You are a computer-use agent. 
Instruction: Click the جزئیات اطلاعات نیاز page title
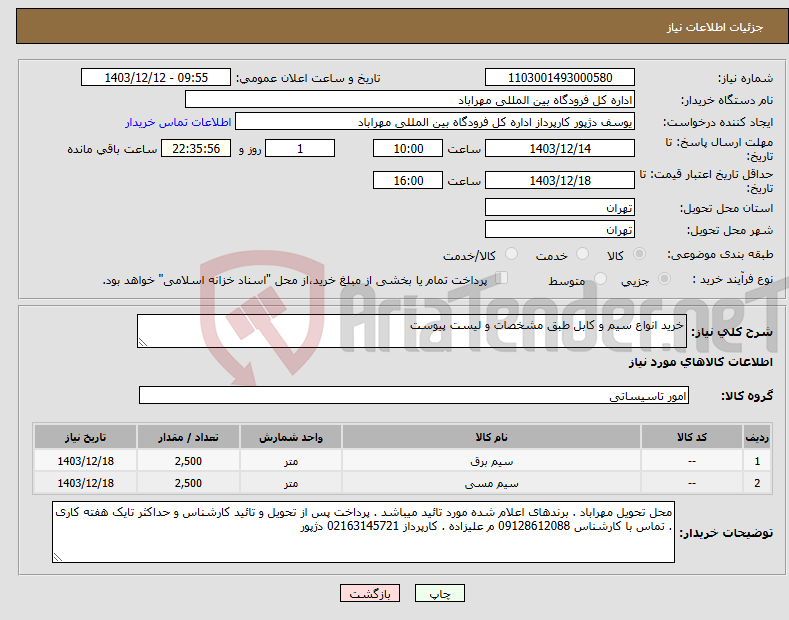coord(715,27)
